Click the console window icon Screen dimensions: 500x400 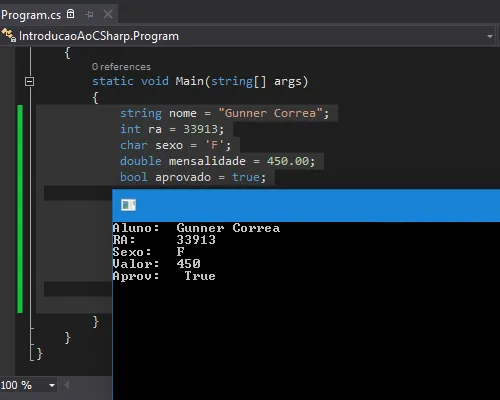point(128,205)
